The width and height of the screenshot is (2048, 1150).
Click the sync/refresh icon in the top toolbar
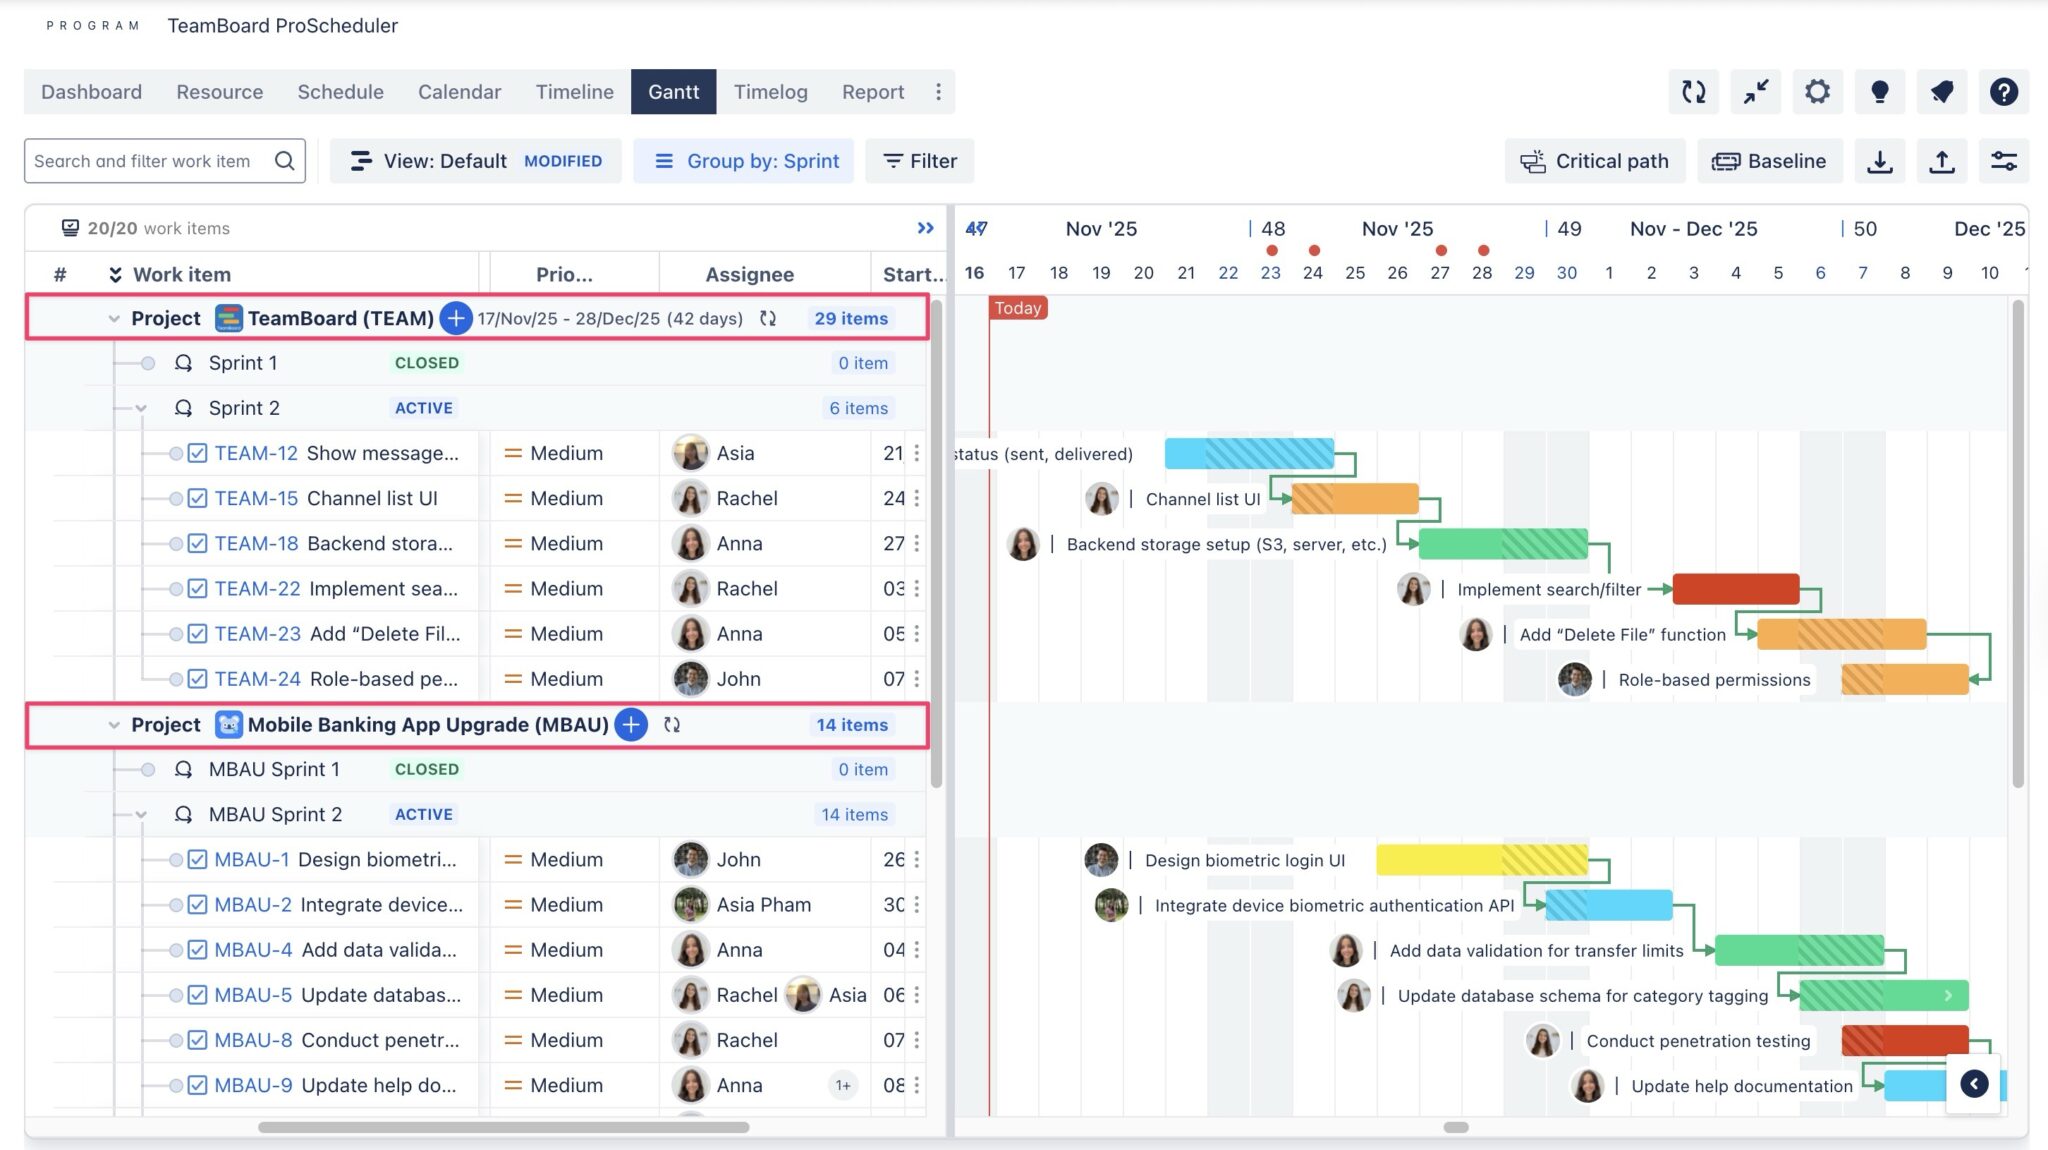(x=1693, y=91)
